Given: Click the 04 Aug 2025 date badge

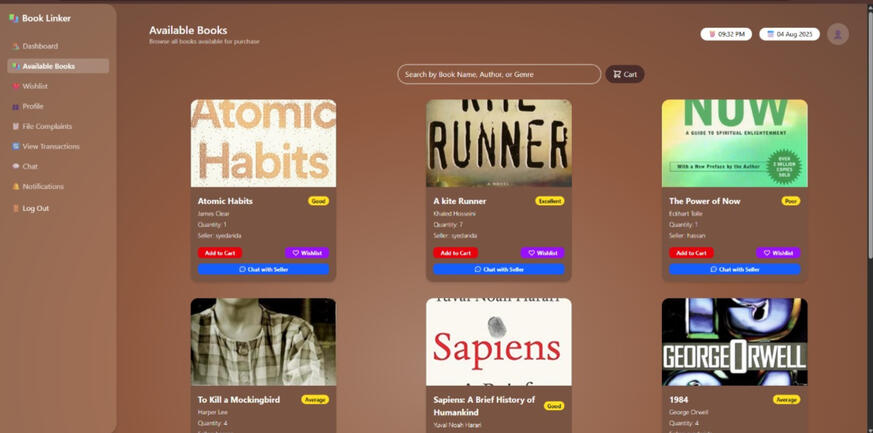Looking at the screenshot, I should [x=789, y=34].
